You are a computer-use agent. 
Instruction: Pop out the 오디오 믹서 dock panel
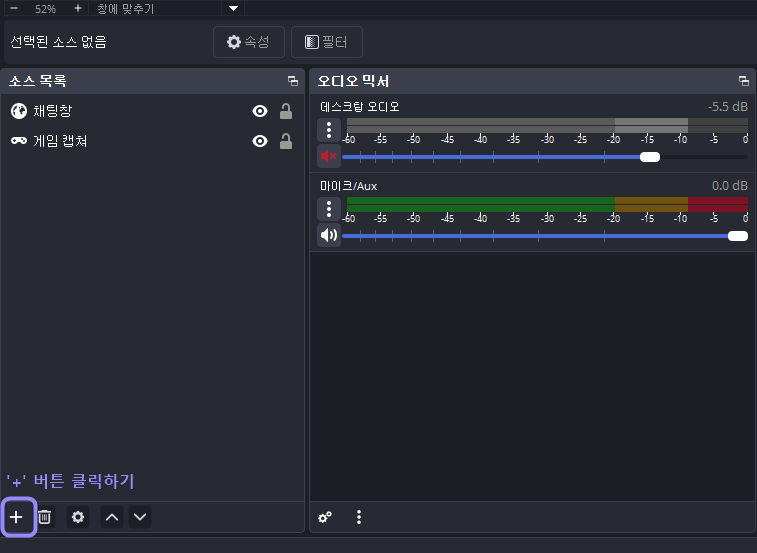[x=744, y=81]
